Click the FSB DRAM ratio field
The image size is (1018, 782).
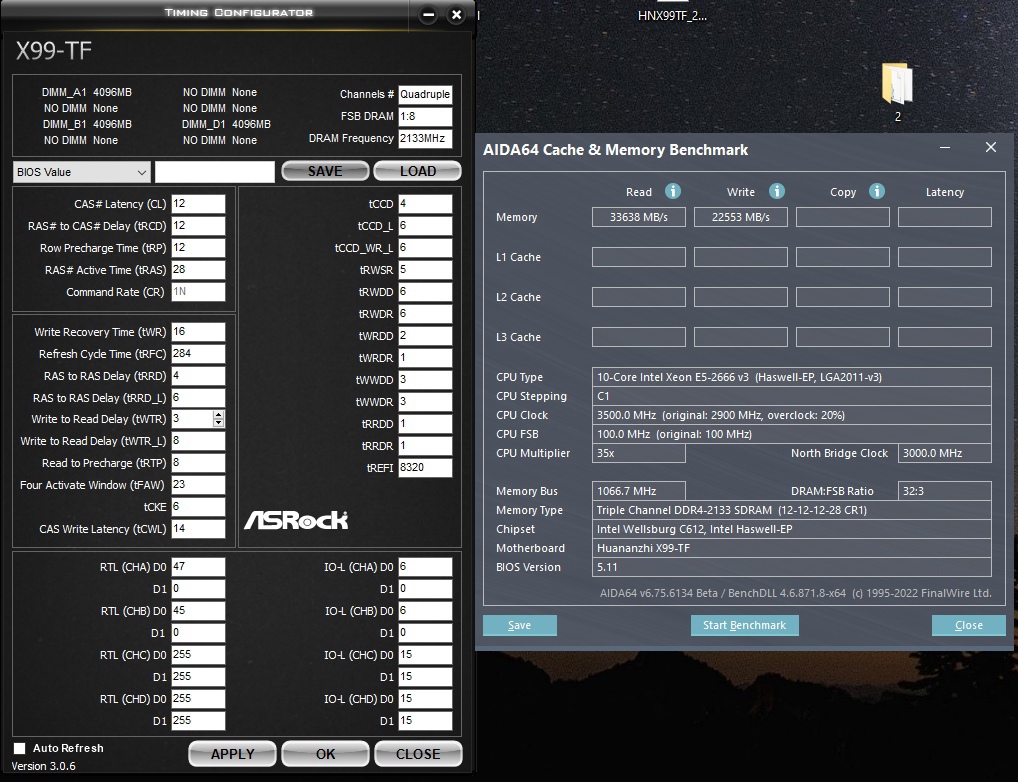point(425,116)
